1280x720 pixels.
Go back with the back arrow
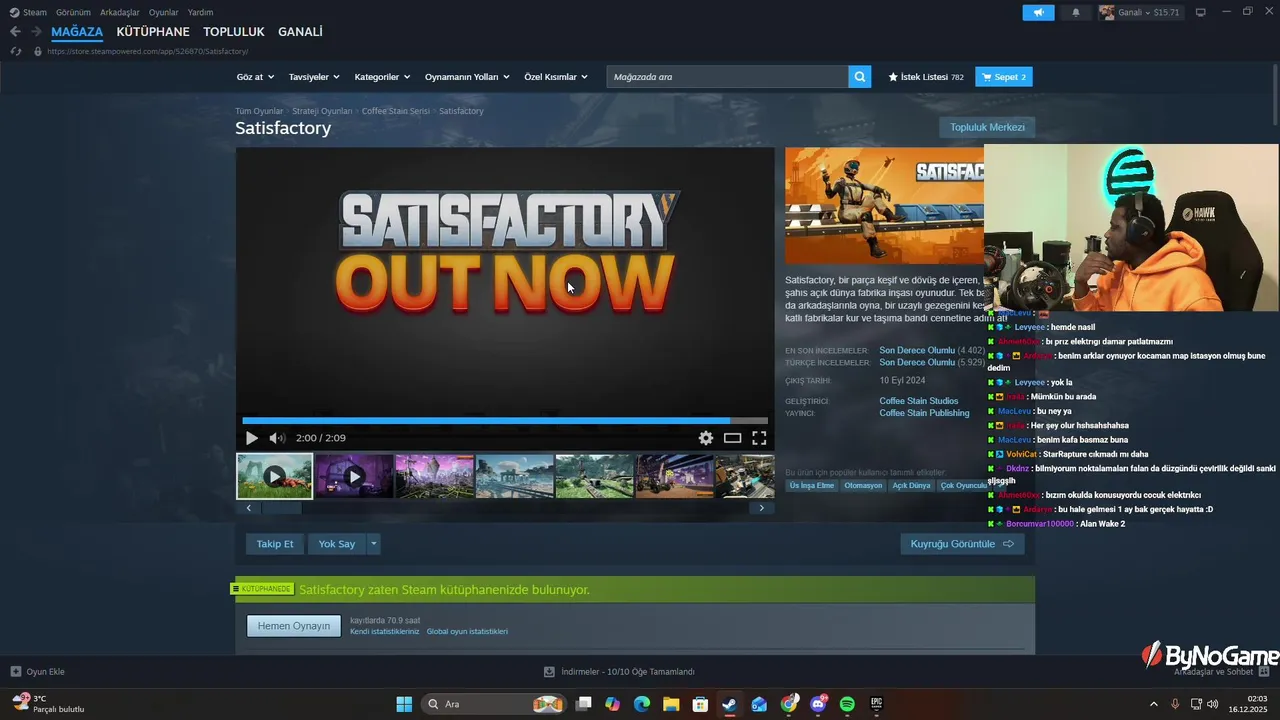15,32
